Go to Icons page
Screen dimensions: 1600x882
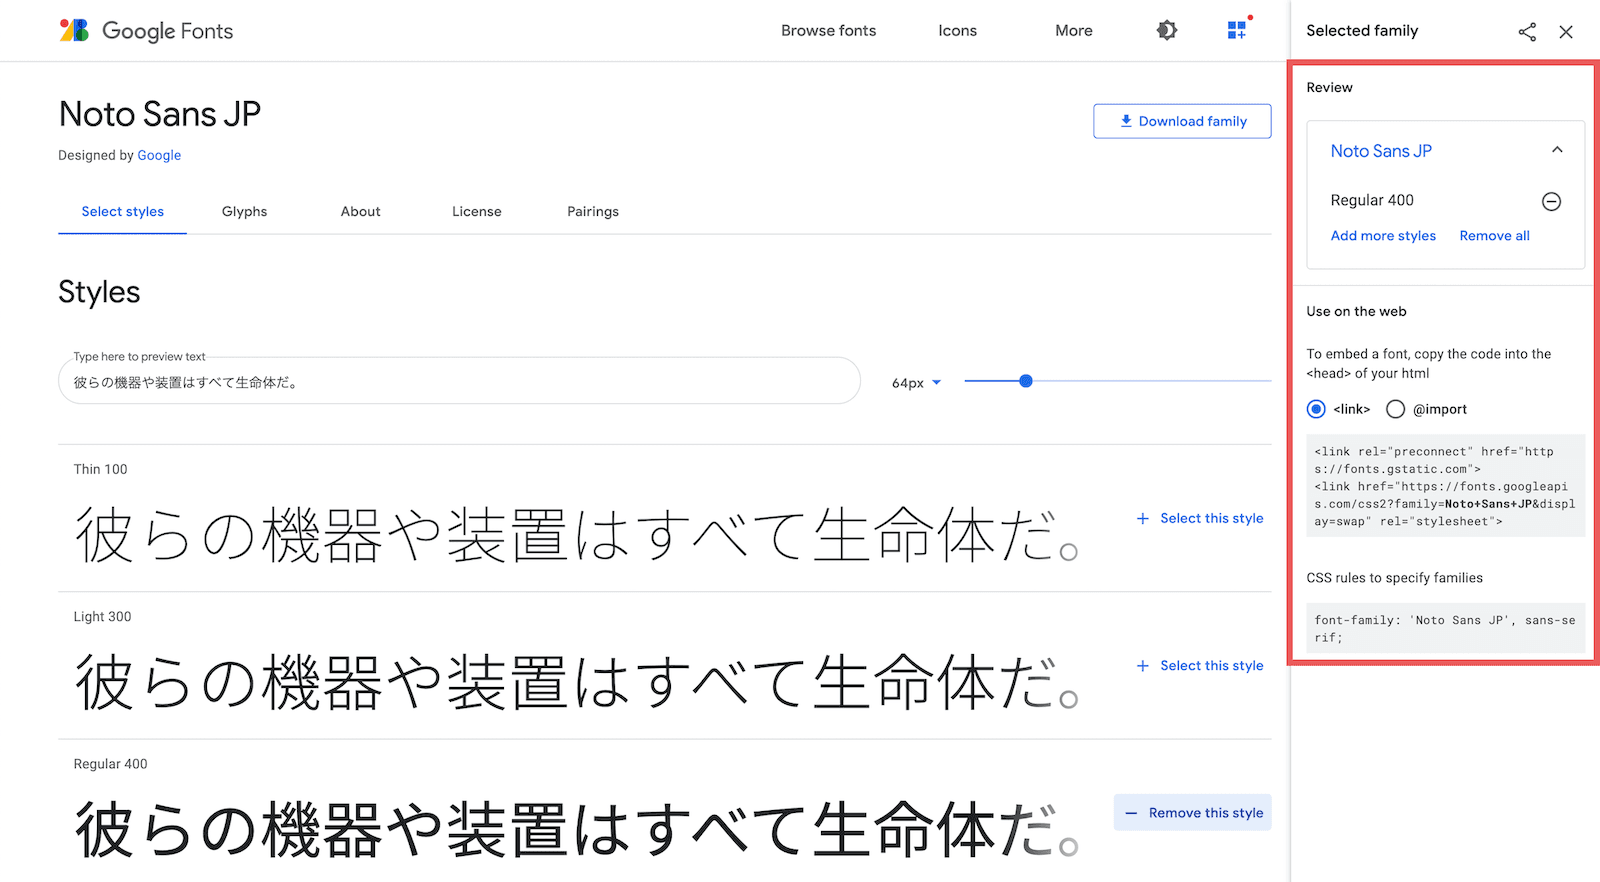tap(957, 31)
